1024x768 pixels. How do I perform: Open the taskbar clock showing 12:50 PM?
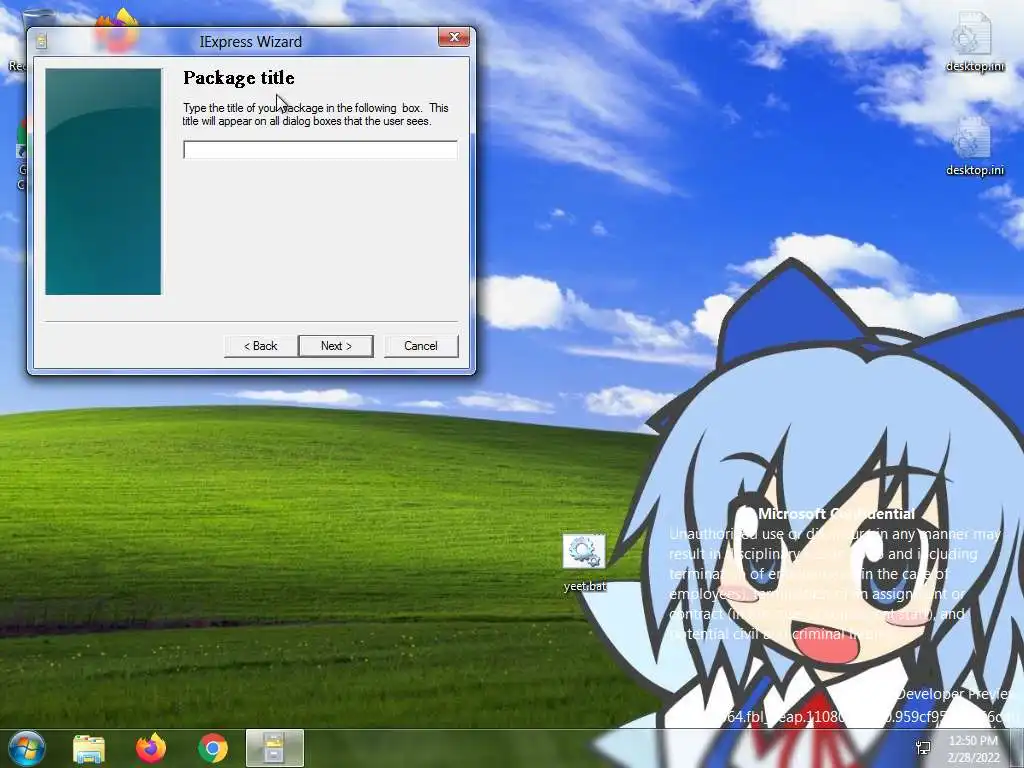pyautogui.click(x=973, y=749)
